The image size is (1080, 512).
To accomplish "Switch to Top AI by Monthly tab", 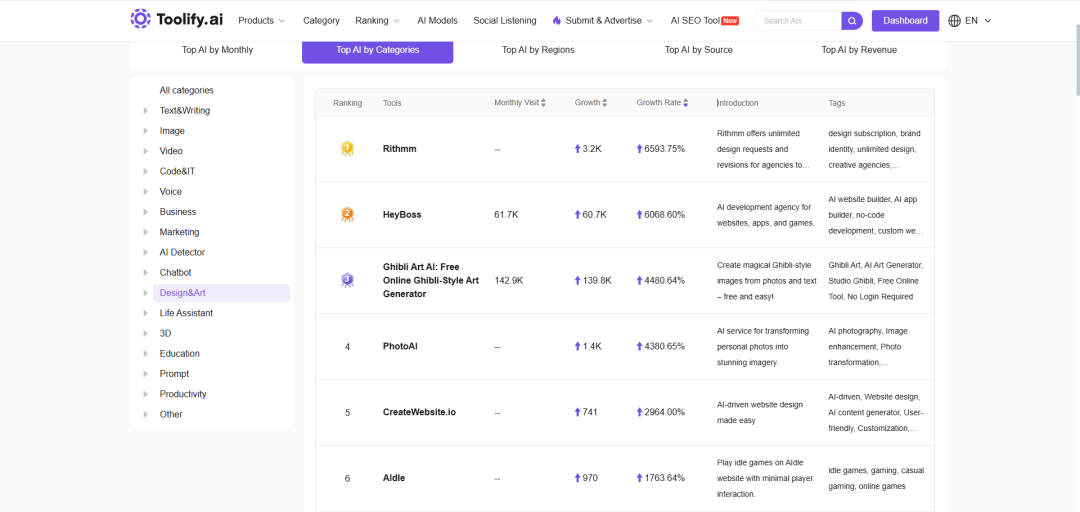I will click(218, 50).
